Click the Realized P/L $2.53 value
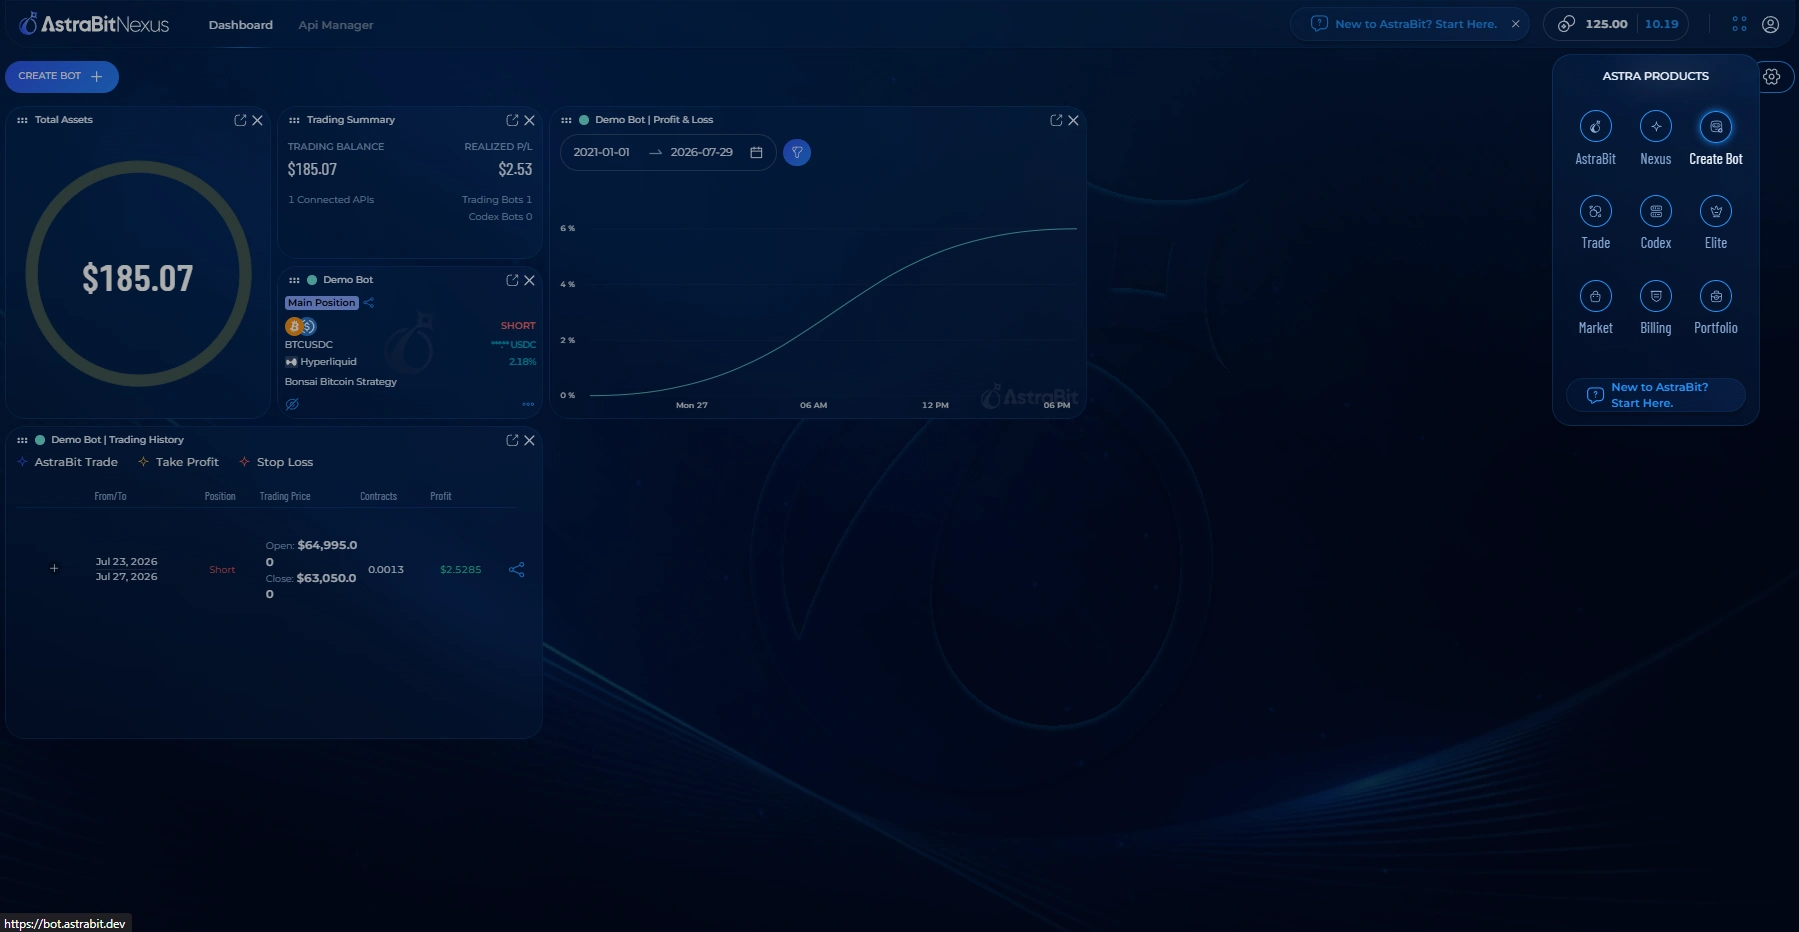The width and height of the screenshot is (1799, 932). click(515, 170)
